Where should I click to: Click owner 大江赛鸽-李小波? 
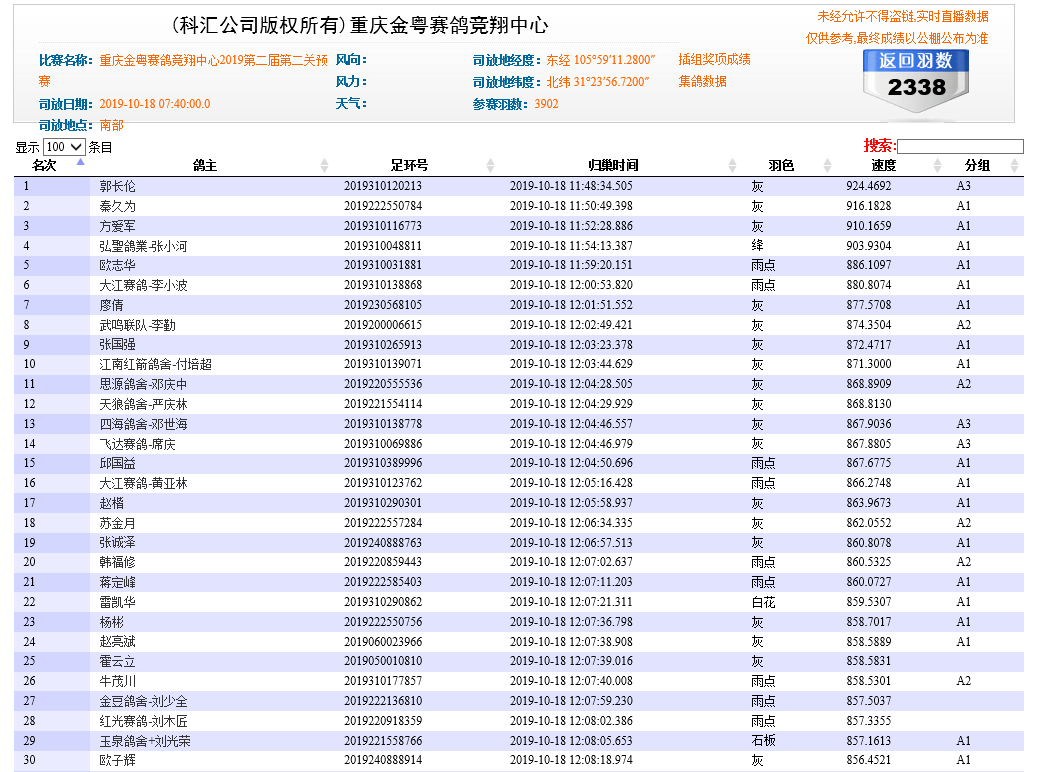point(143,285)
